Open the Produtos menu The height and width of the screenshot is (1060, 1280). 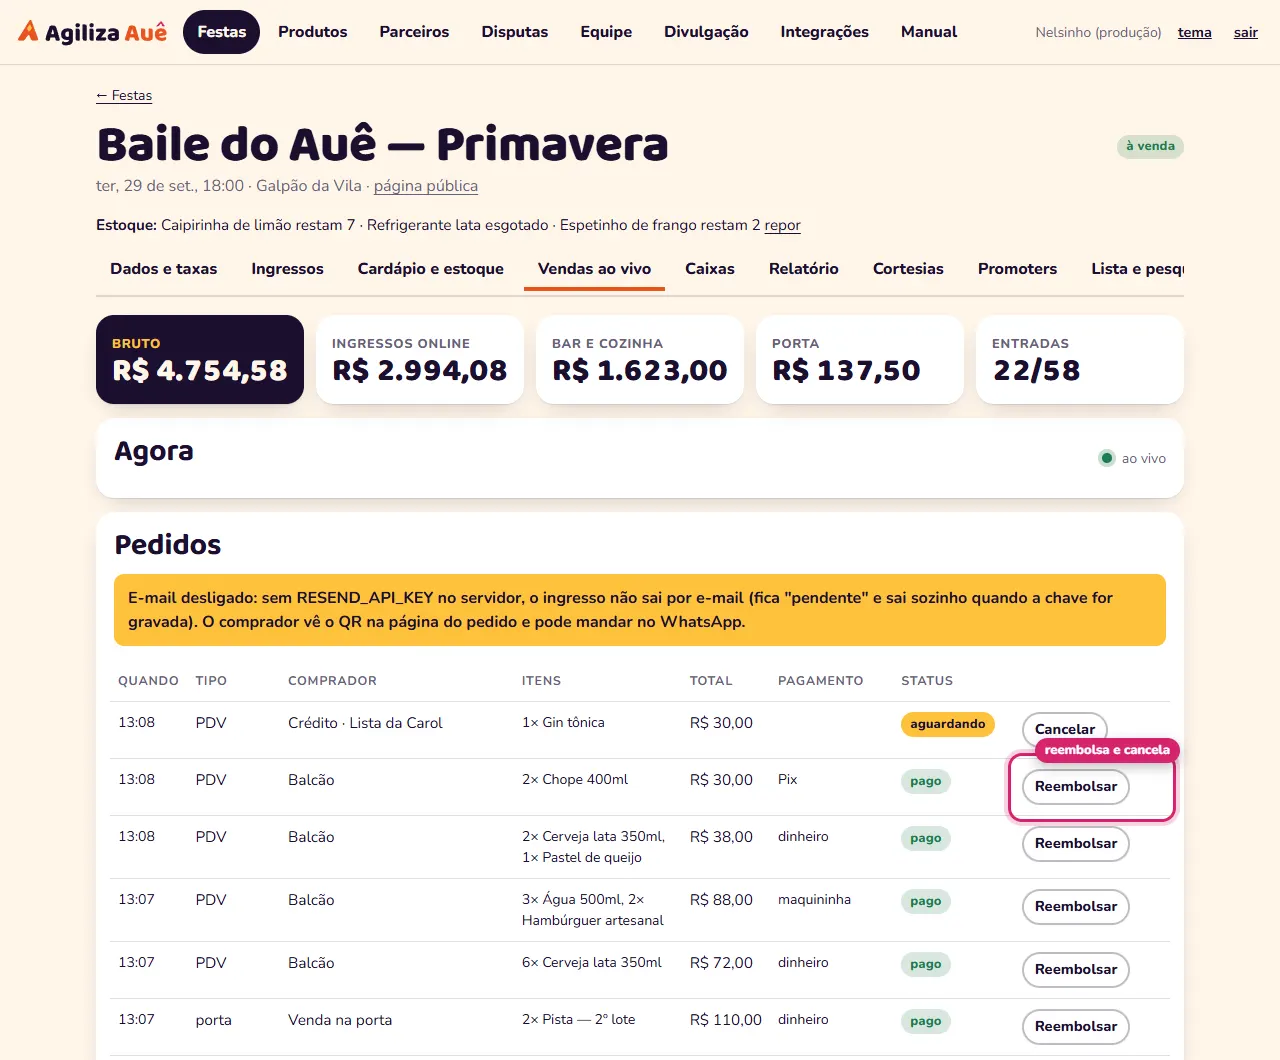pos(312,32)
